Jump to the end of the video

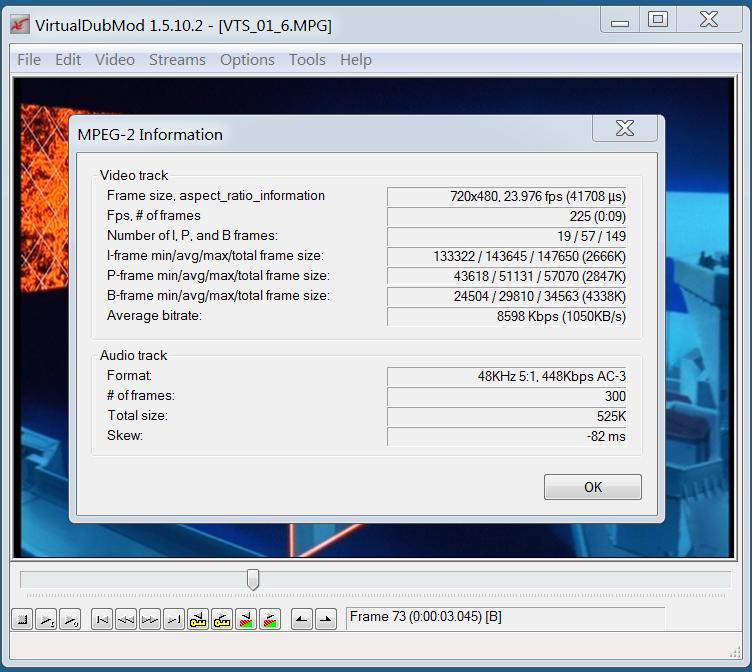click(x=174, y=619)
